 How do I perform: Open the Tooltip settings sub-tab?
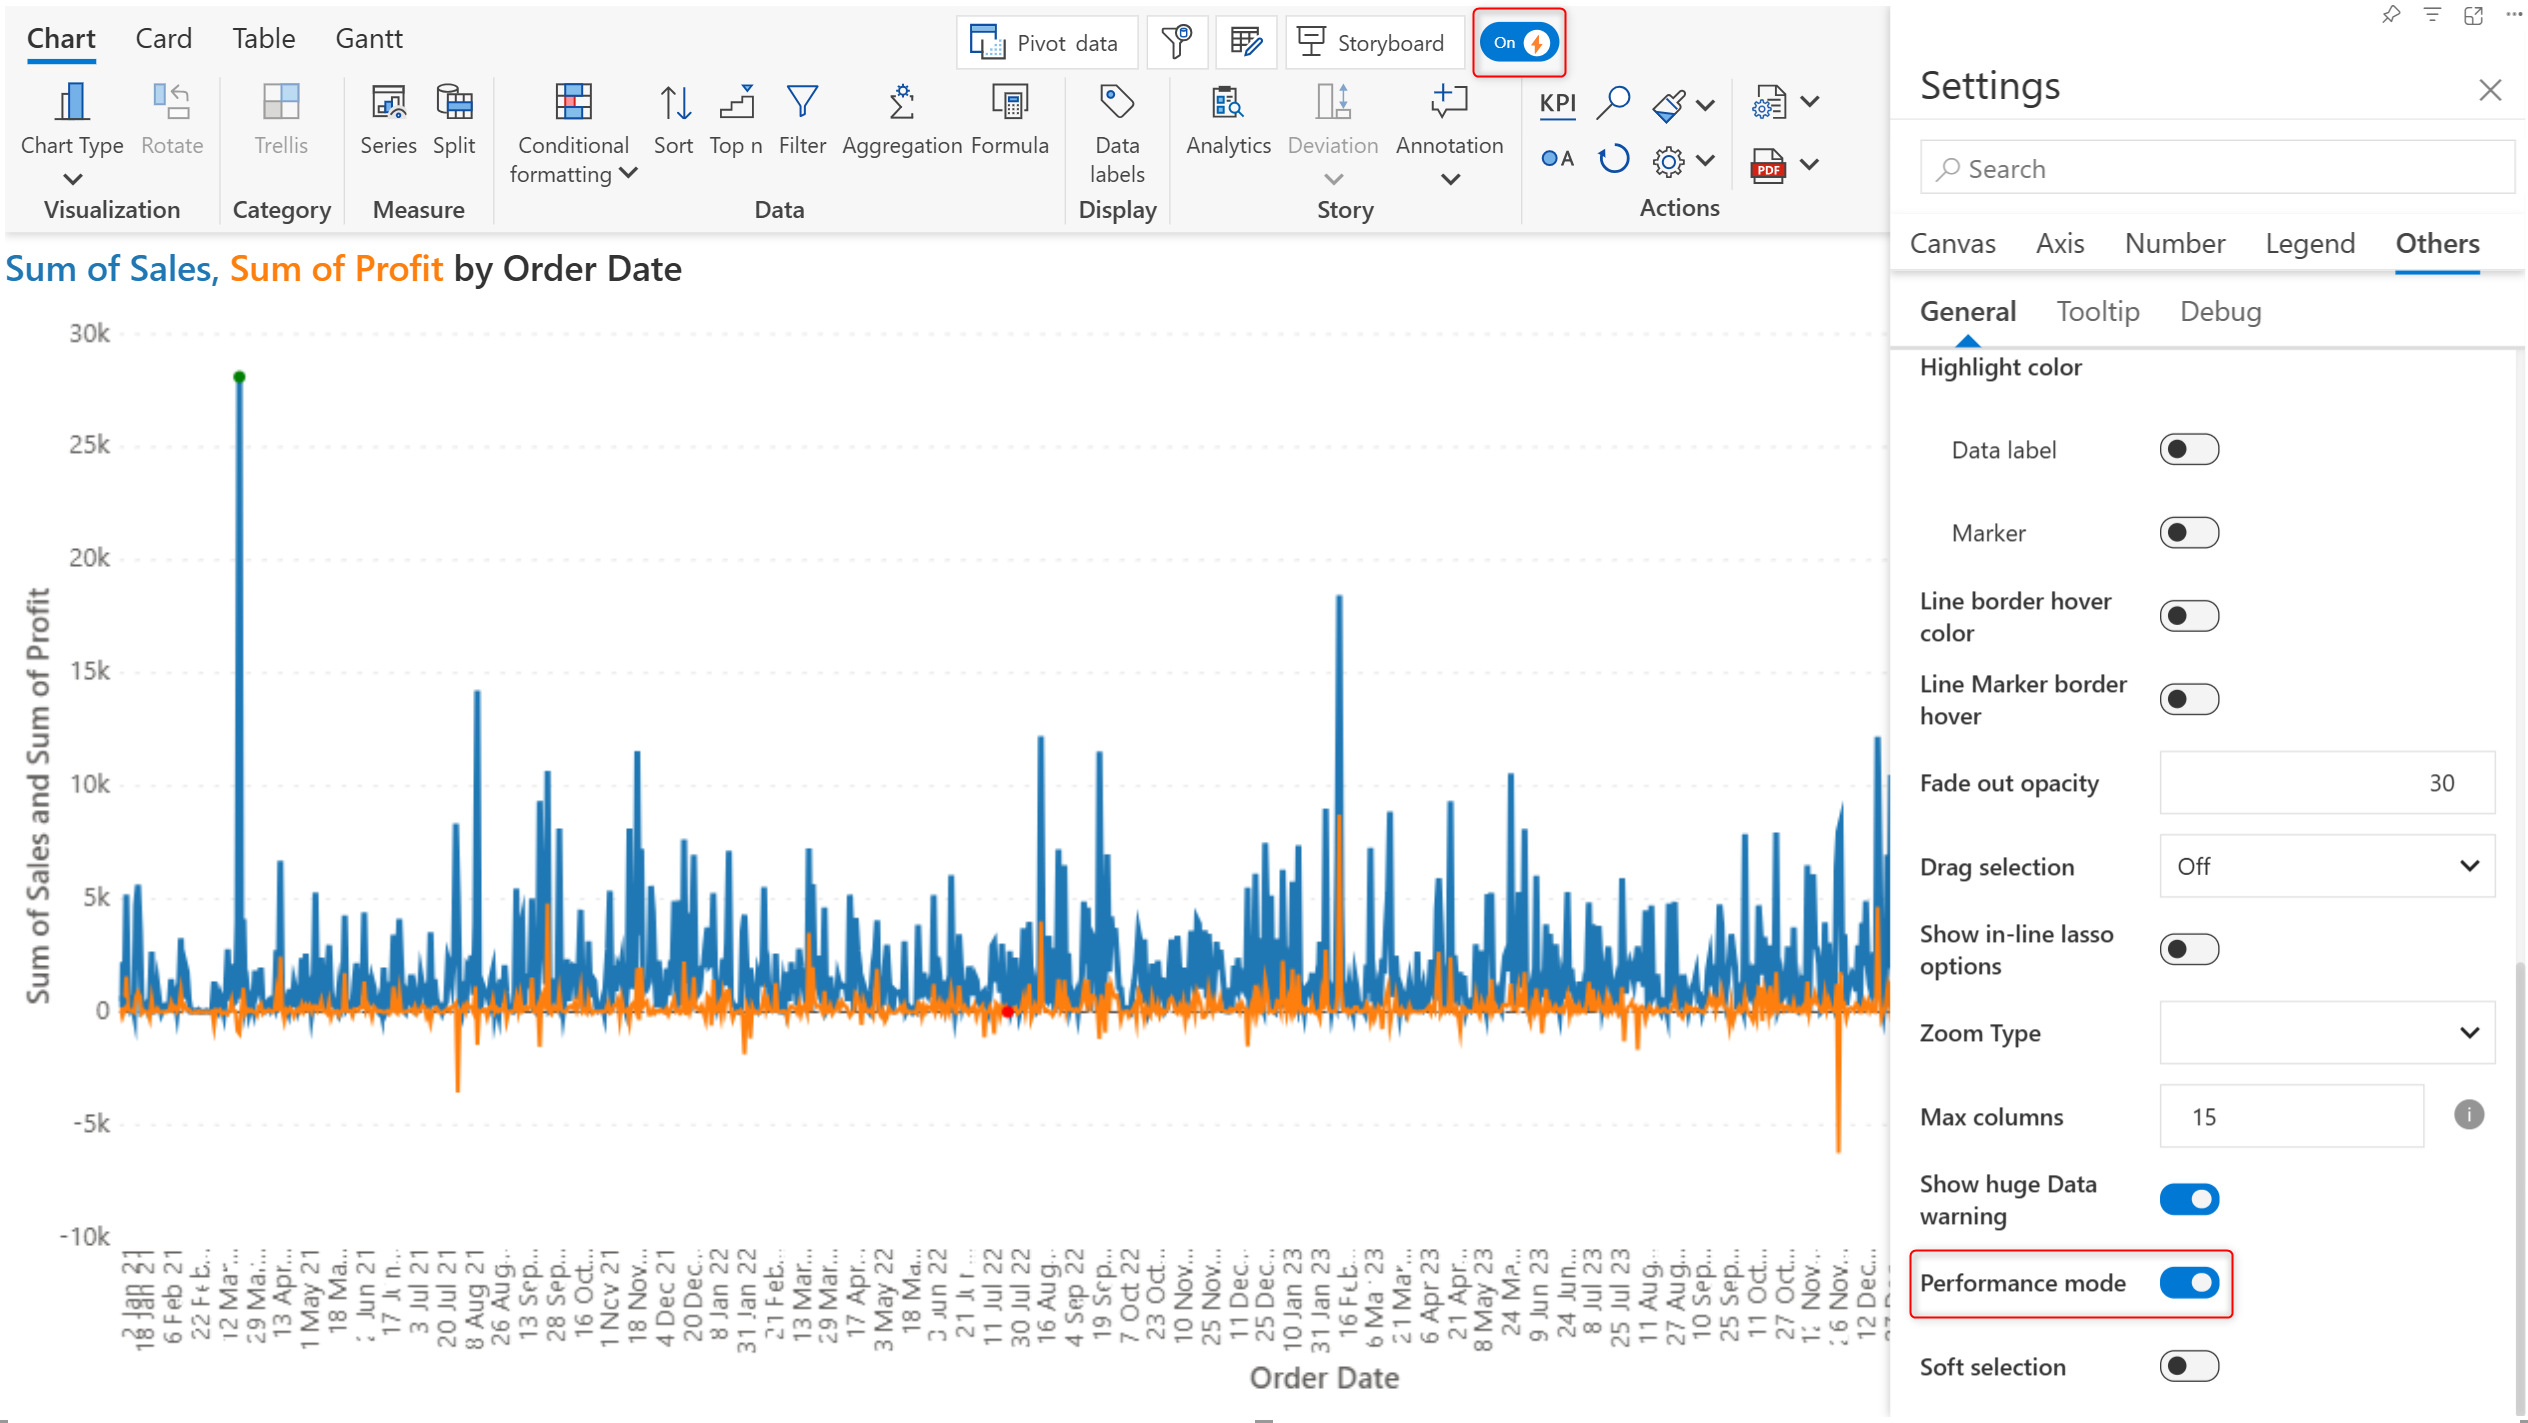(x=2097, y=311)
